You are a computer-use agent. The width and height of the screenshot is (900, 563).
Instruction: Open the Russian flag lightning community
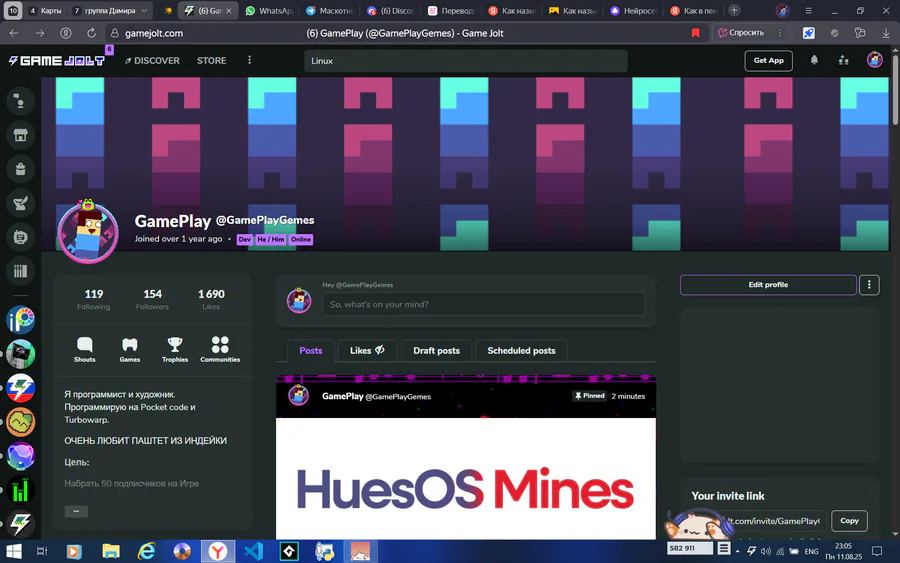point(21,388)
